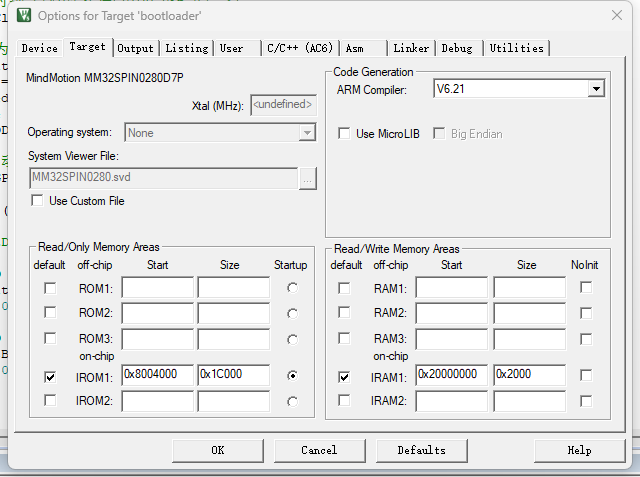
Task: Click the RAM1 Start field
Action: pos(452,287)
